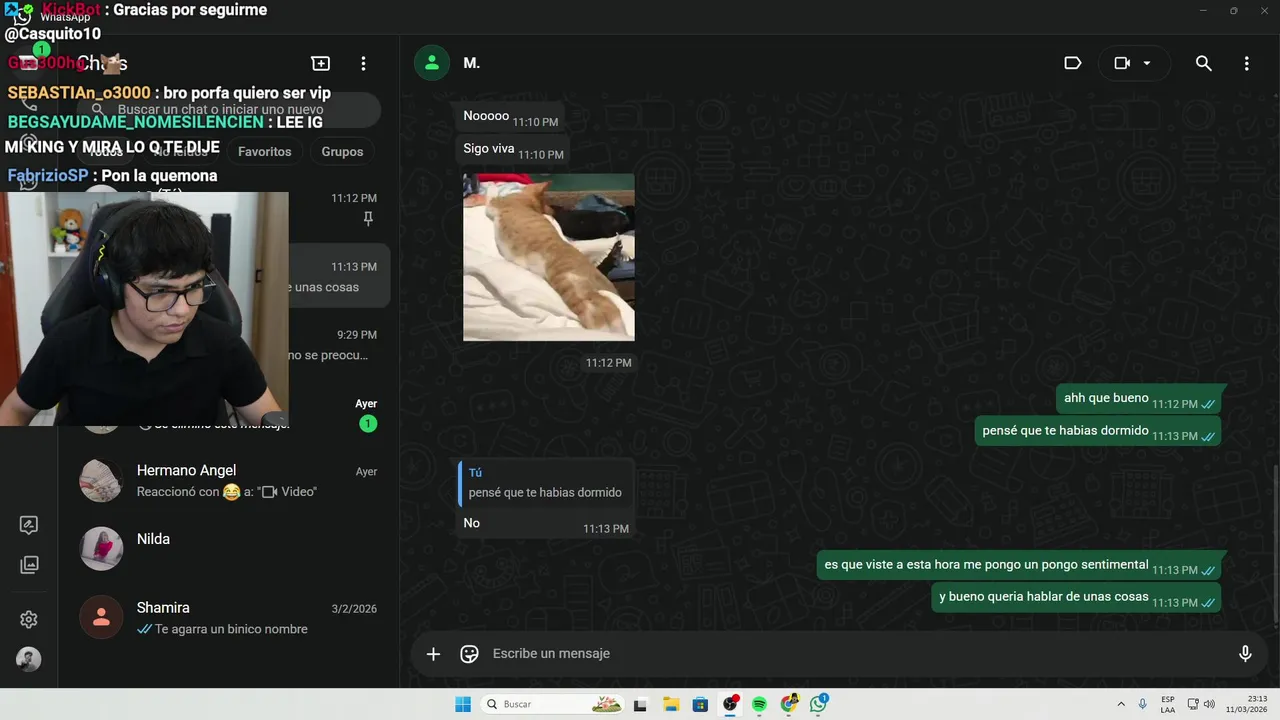The width and height of the screenshot is (1280, 720).
Task: Select the 'ahh que bueno' message
Action: pyautogui.click(x=1140, y=399)
